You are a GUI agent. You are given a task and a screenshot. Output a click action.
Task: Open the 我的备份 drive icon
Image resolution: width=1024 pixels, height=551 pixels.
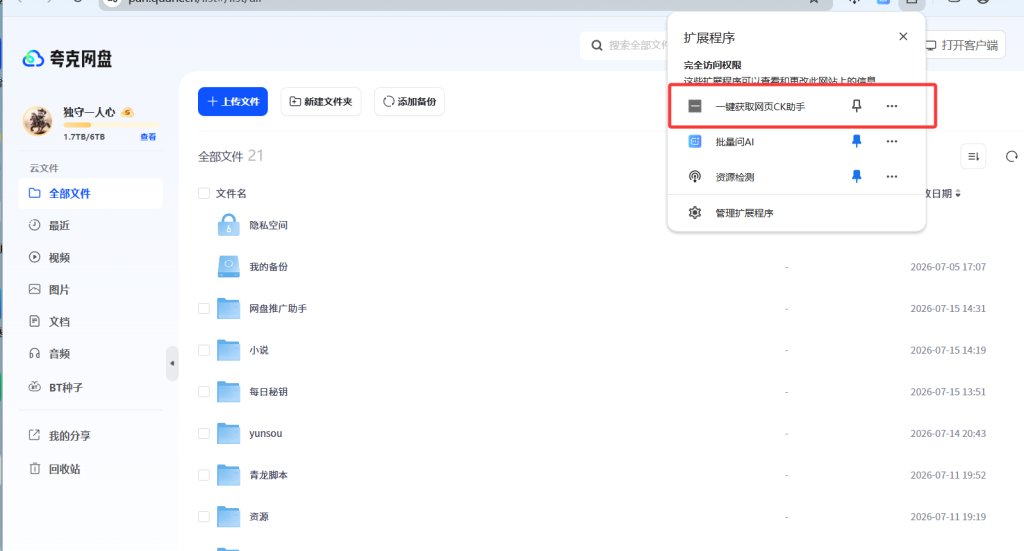(x=229, y=266)
